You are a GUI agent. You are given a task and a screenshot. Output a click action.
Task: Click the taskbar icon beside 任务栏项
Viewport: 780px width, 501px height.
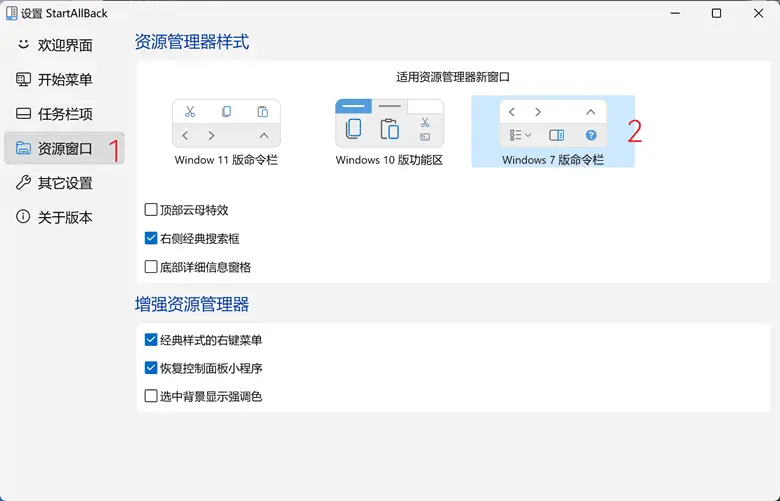click(x=23, y=114)
